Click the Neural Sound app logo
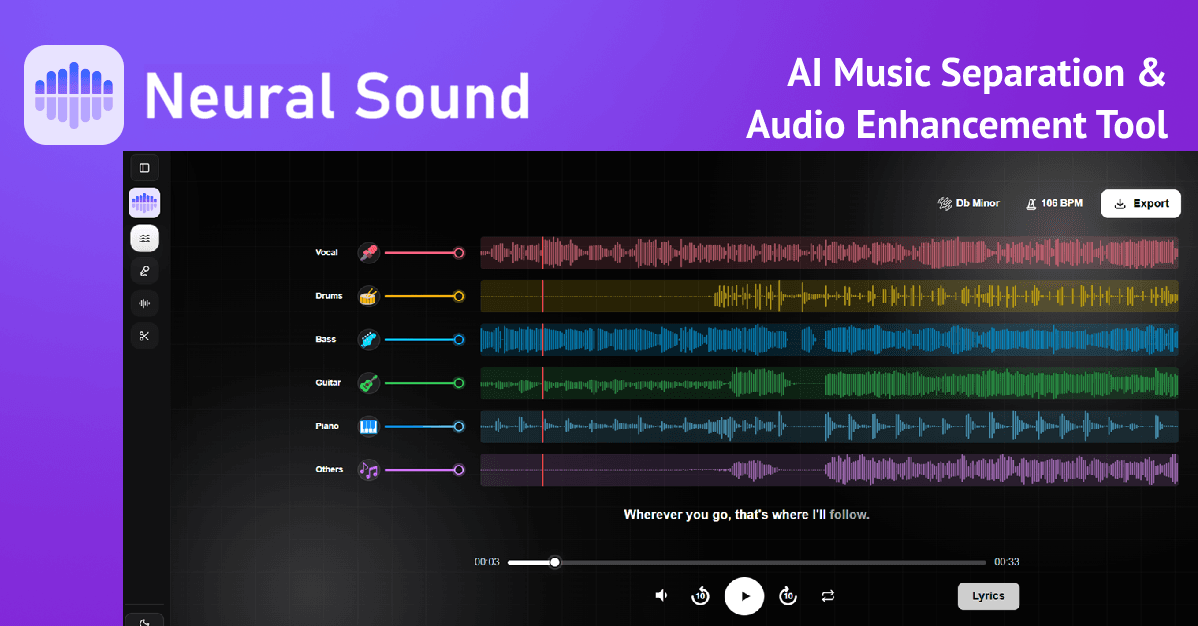 [74, 95]
